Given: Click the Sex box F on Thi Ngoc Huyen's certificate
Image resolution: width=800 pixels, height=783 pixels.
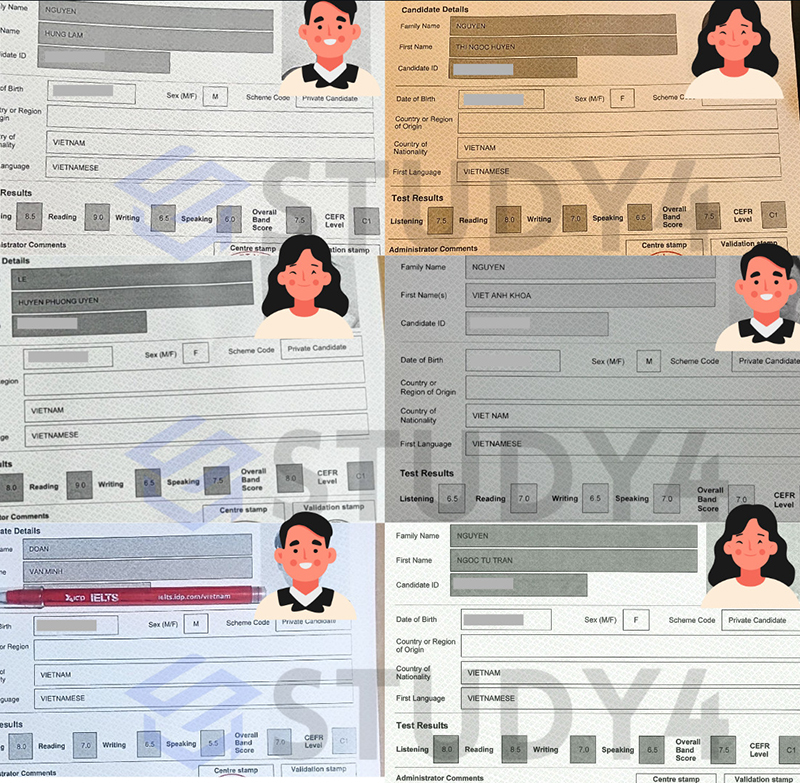Looking at the screenshot, I should click(622, 98).
